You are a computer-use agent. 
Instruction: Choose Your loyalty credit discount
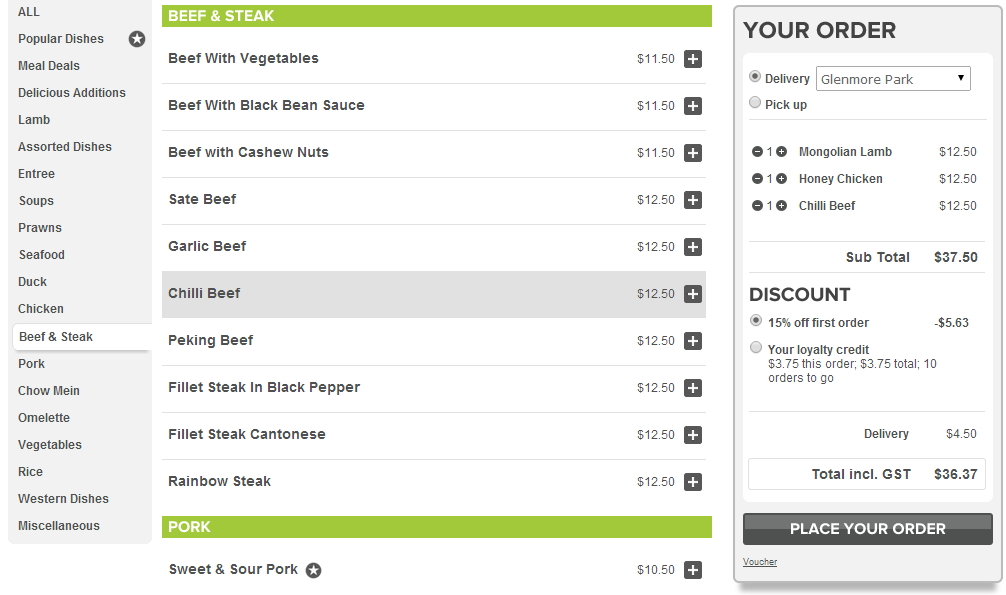756,348
